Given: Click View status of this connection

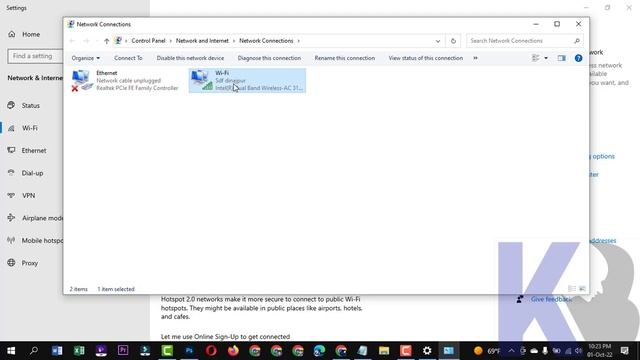Looking at the screenshot, I should (426, 58).
